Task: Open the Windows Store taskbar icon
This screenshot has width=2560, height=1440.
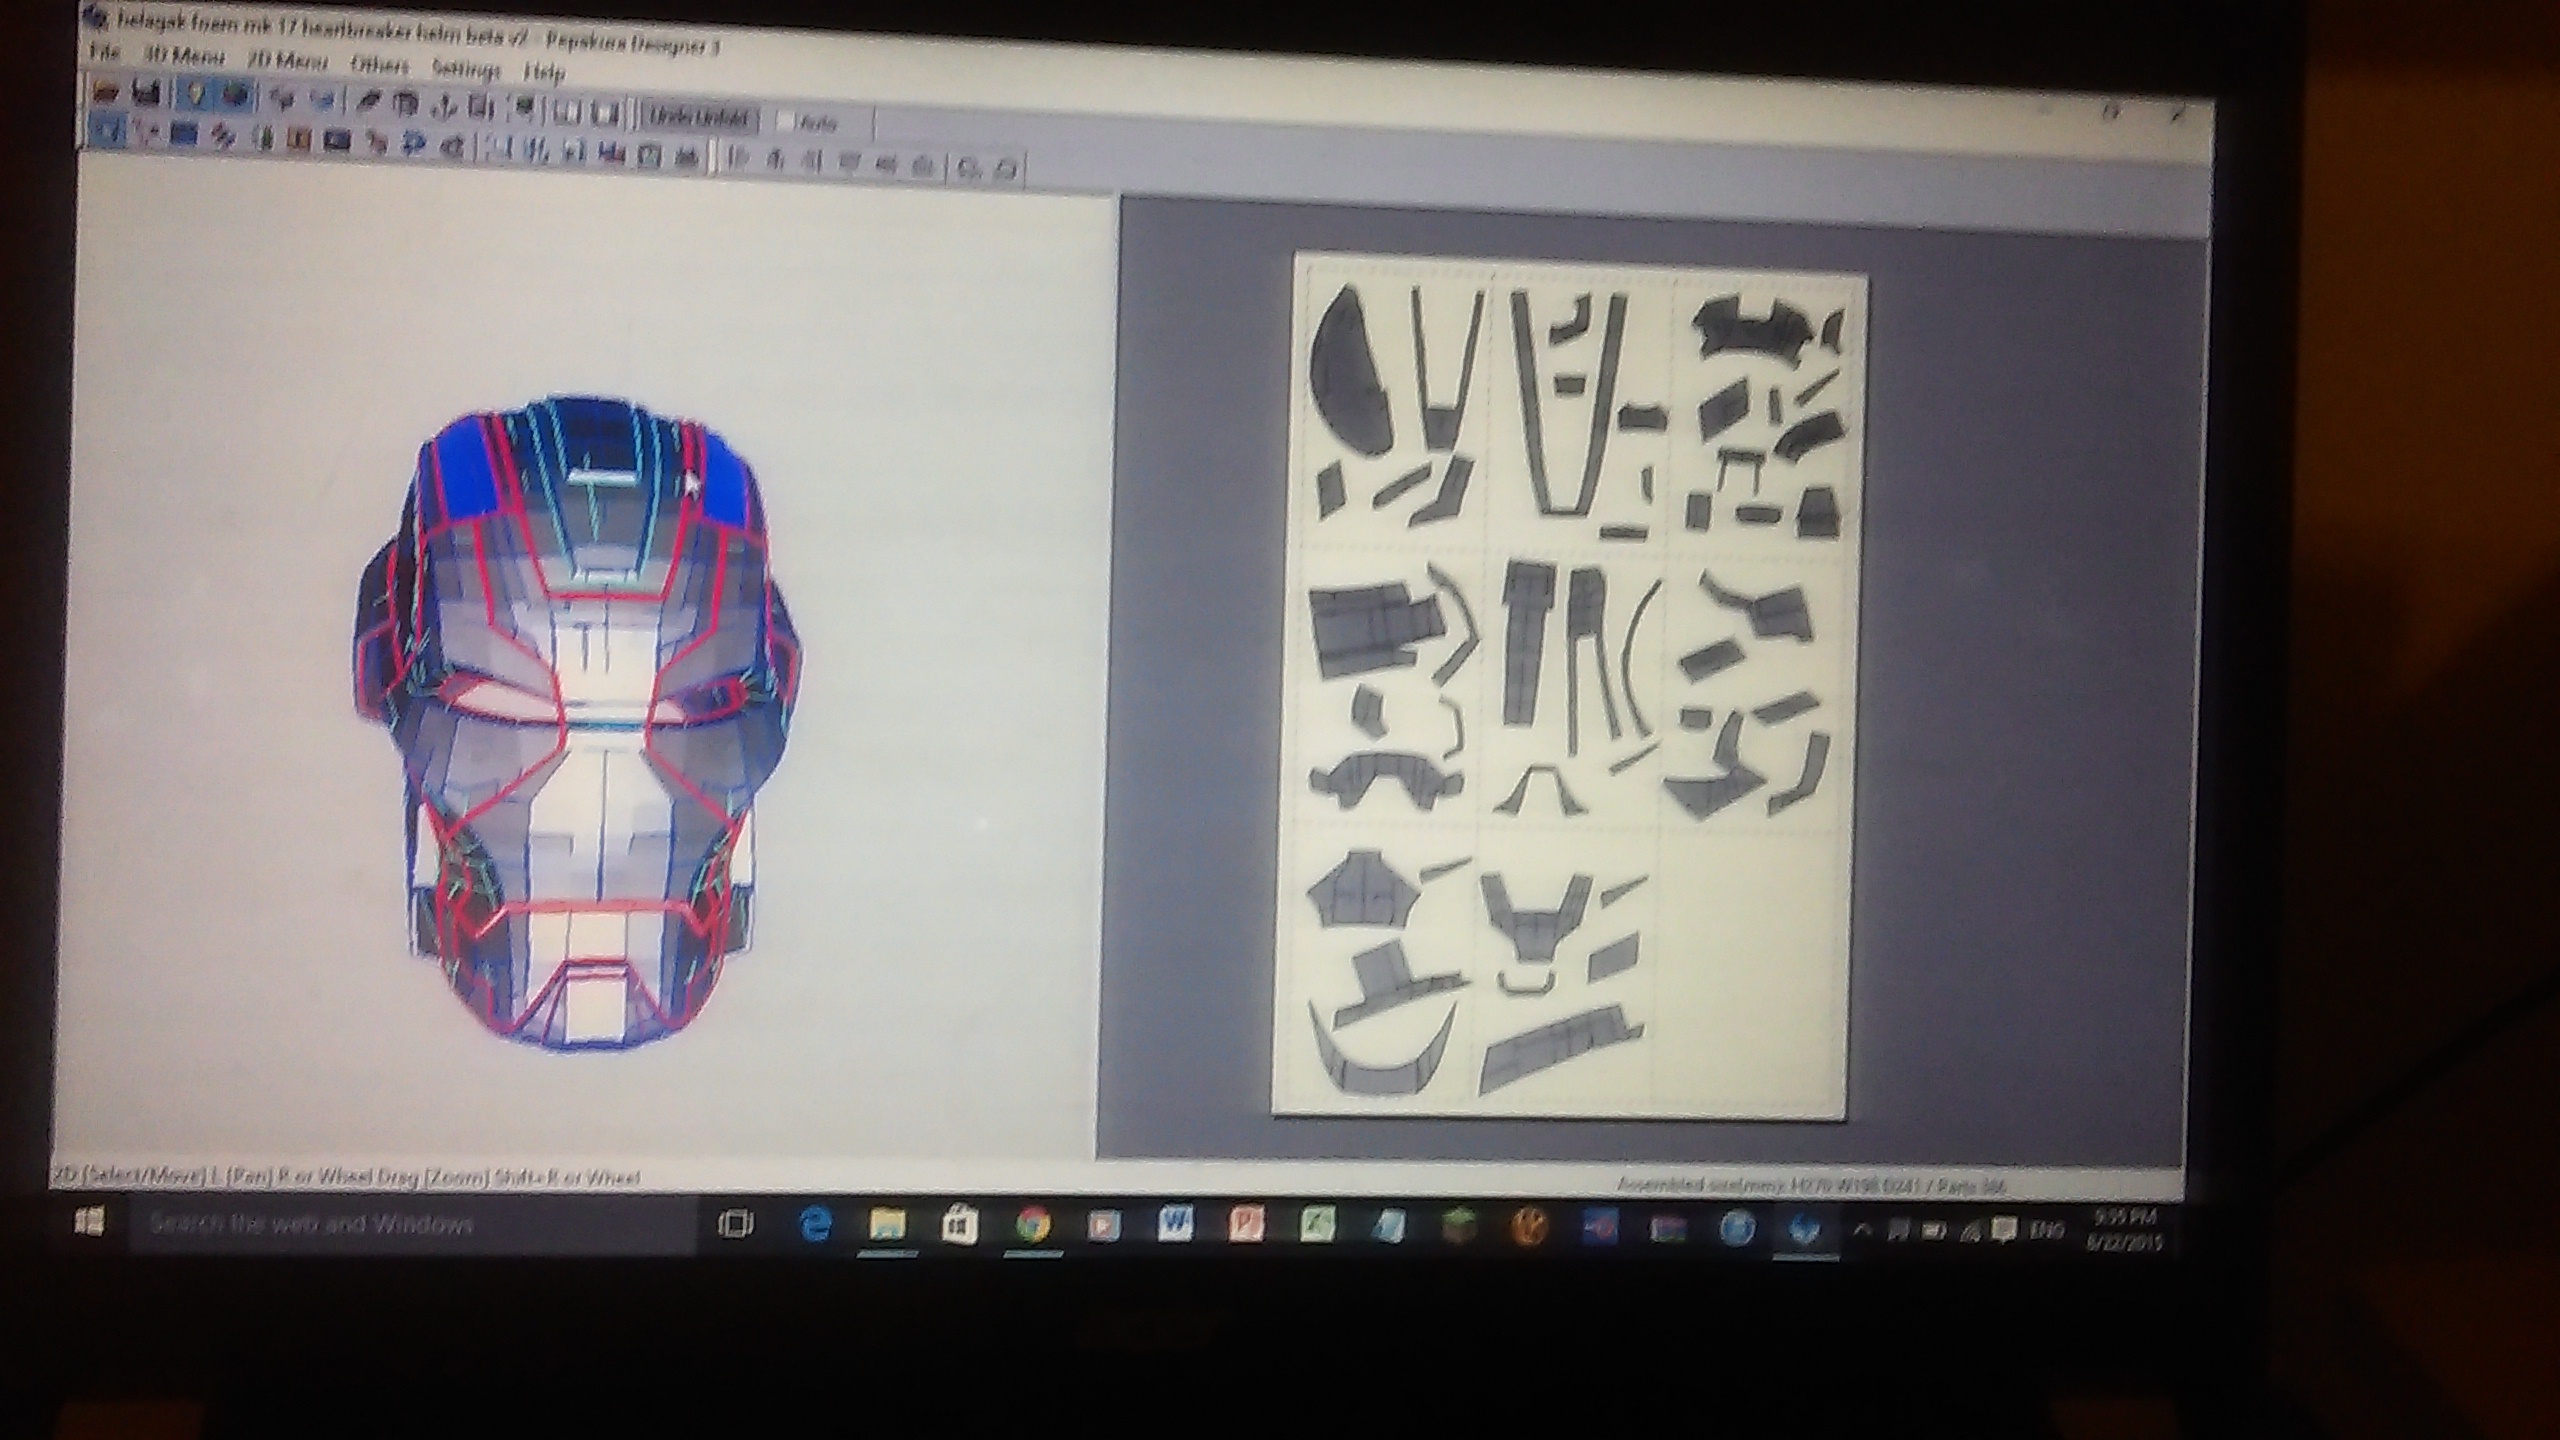Action: click(959, 1225)
